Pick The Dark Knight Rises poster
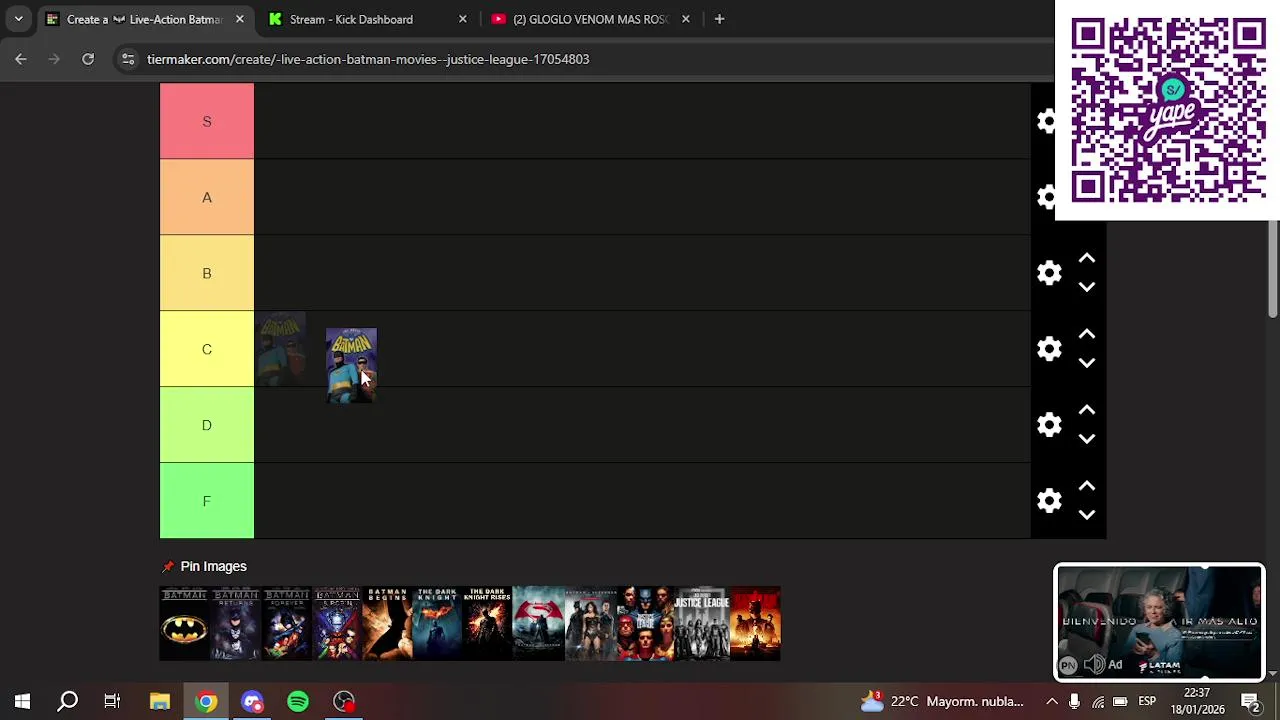This screenshot has width=1280, height=720. click(x=487, y=624)
